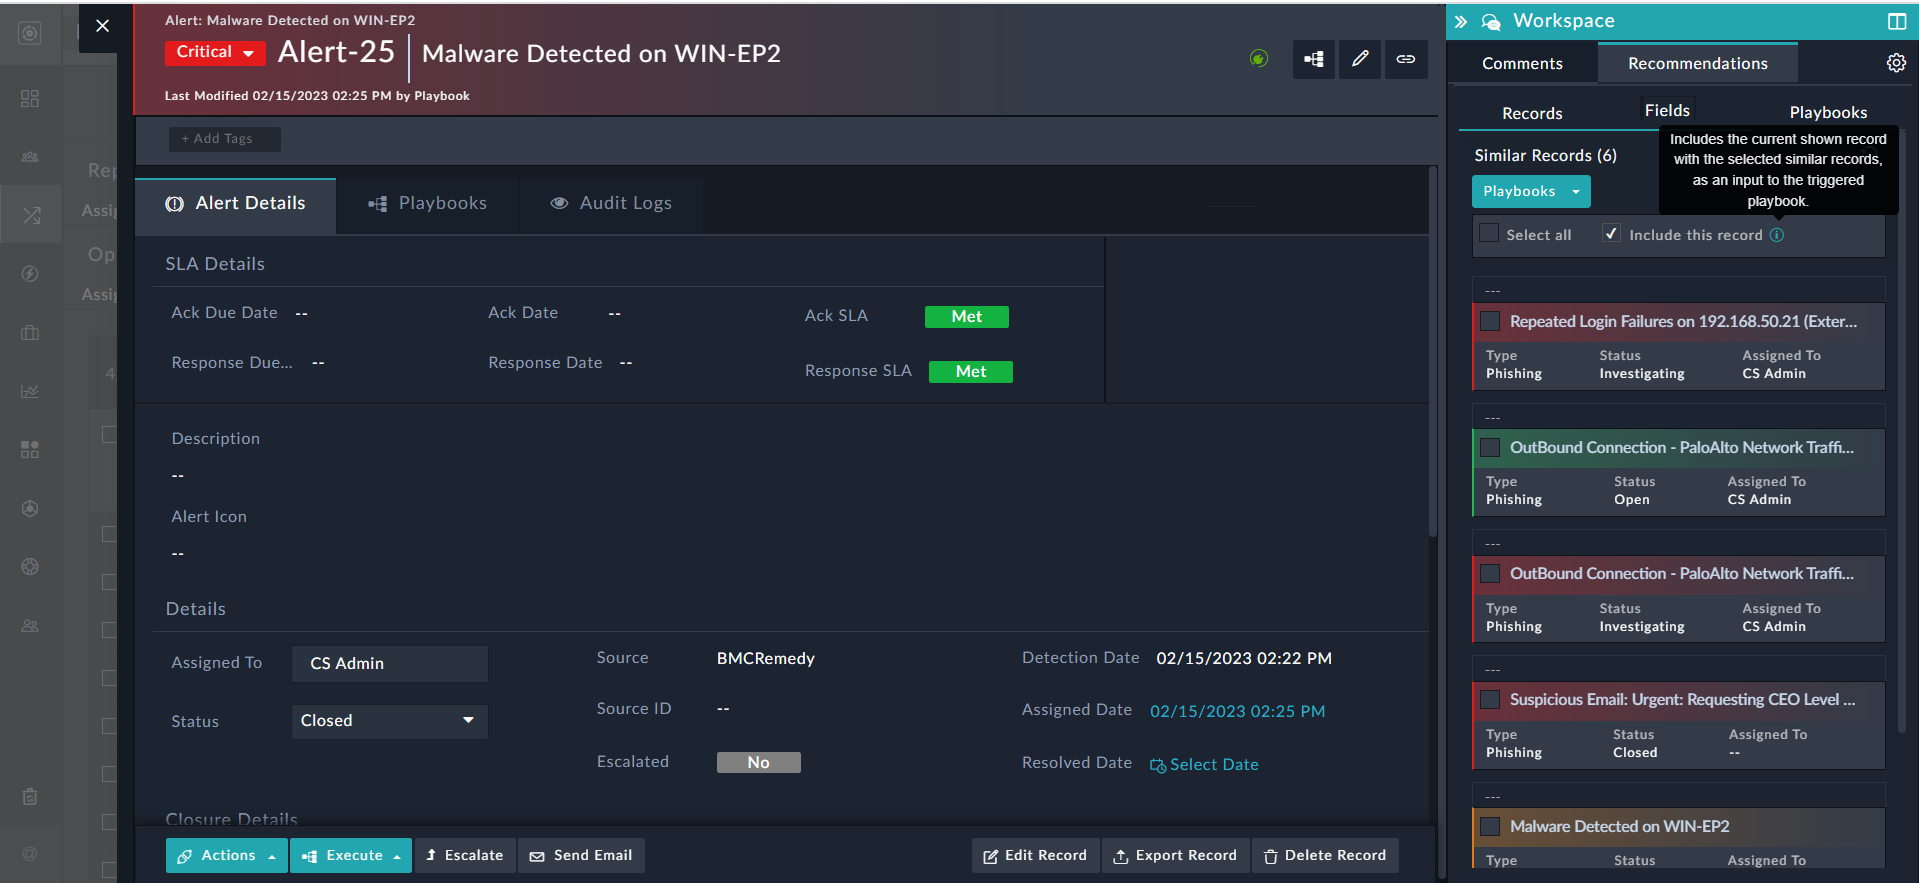
Task: Open the Playbooks tab next to Alert Details
Action: [428, 204]
